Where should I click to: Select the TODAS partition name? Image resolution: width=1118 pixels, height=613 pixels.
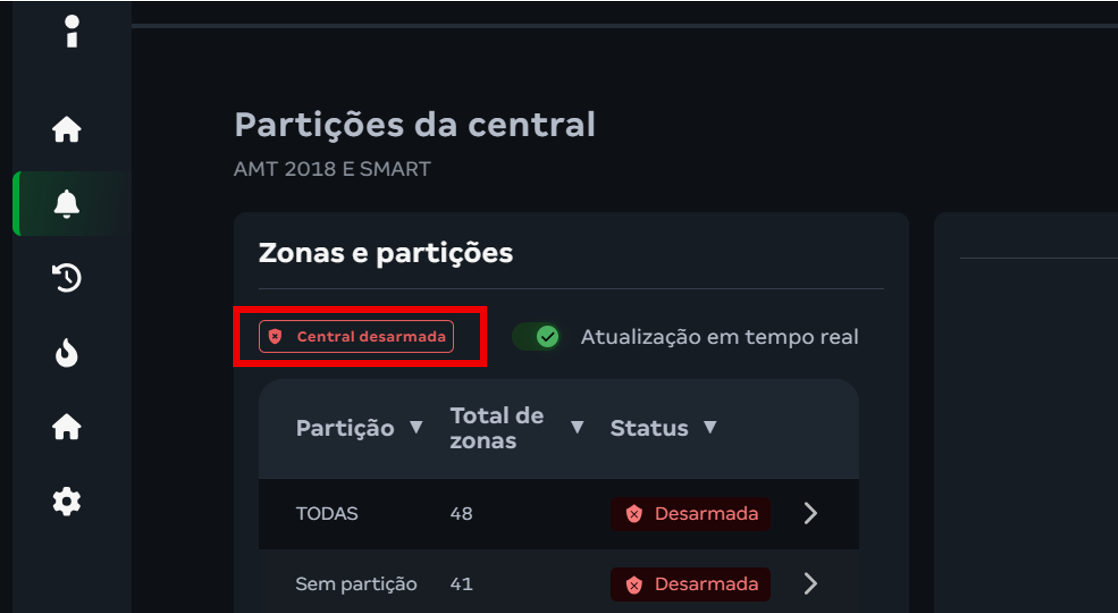tap(327, 514)
